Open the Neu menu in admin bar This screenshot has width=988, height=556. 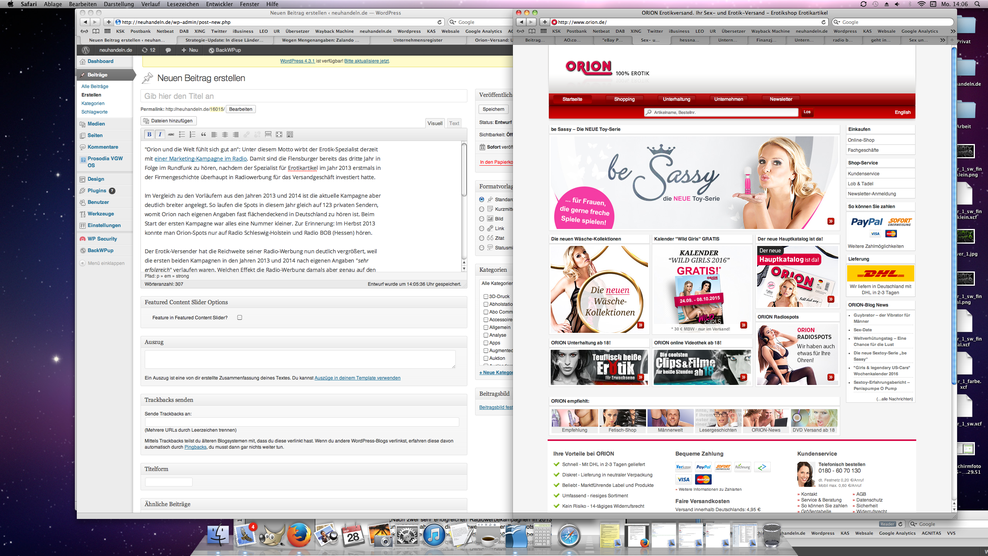click(190, 50)
